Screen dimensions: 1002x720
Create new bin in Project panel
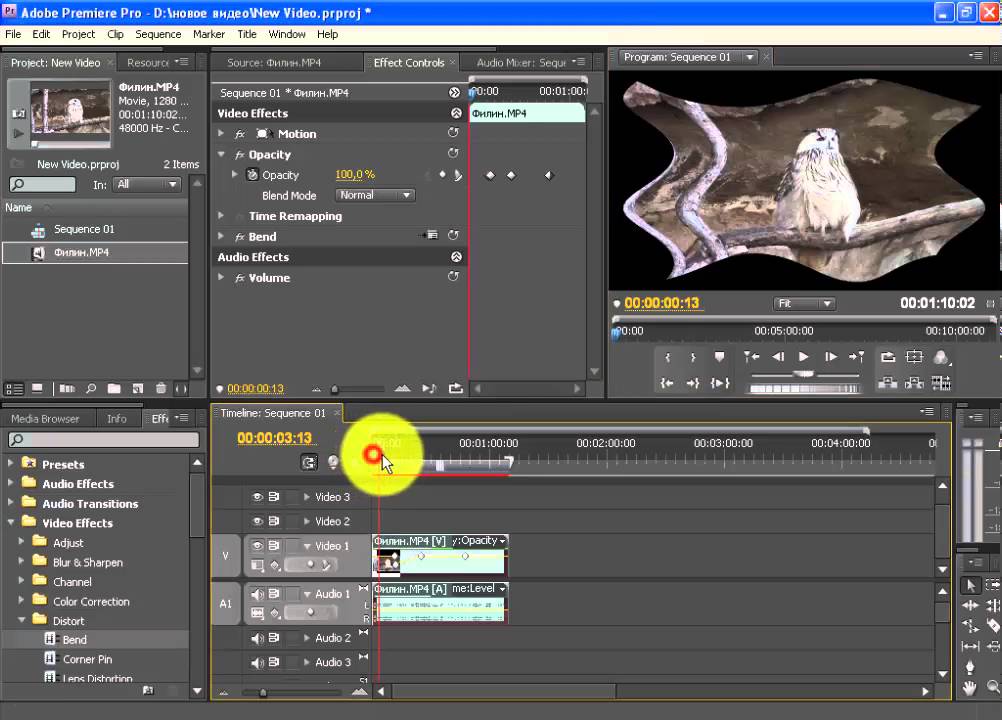click(x=114, y=388)
